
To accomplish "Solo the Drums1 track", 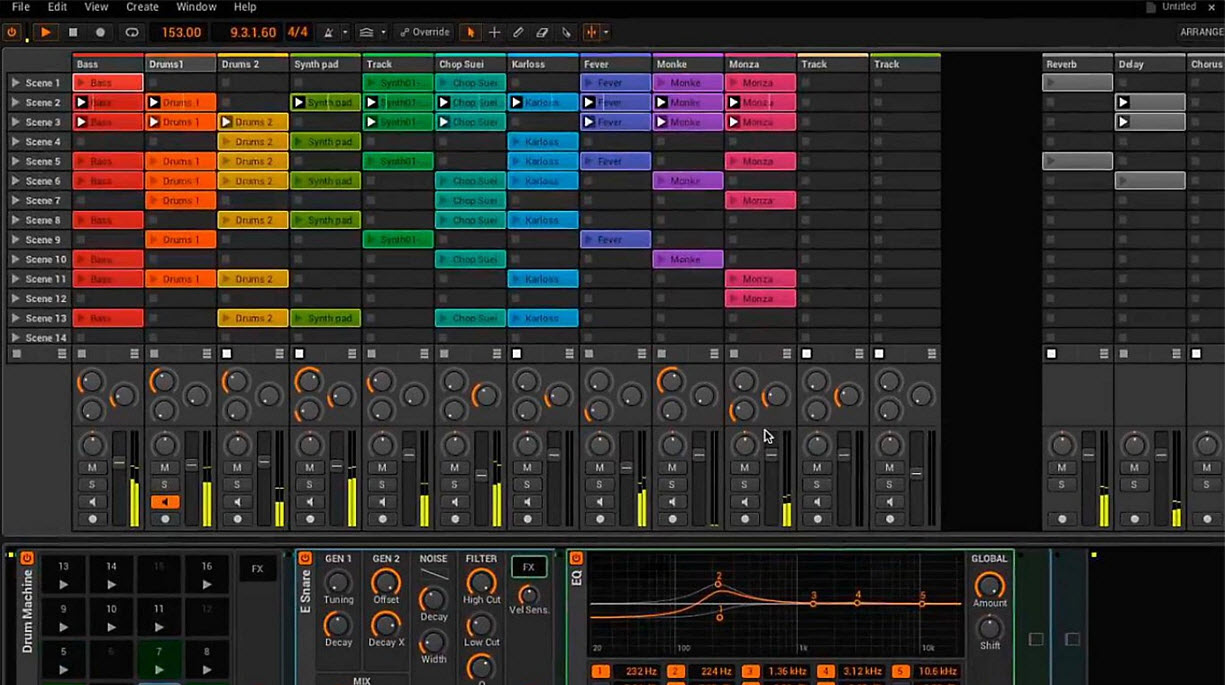I will [x=163, y=483].
